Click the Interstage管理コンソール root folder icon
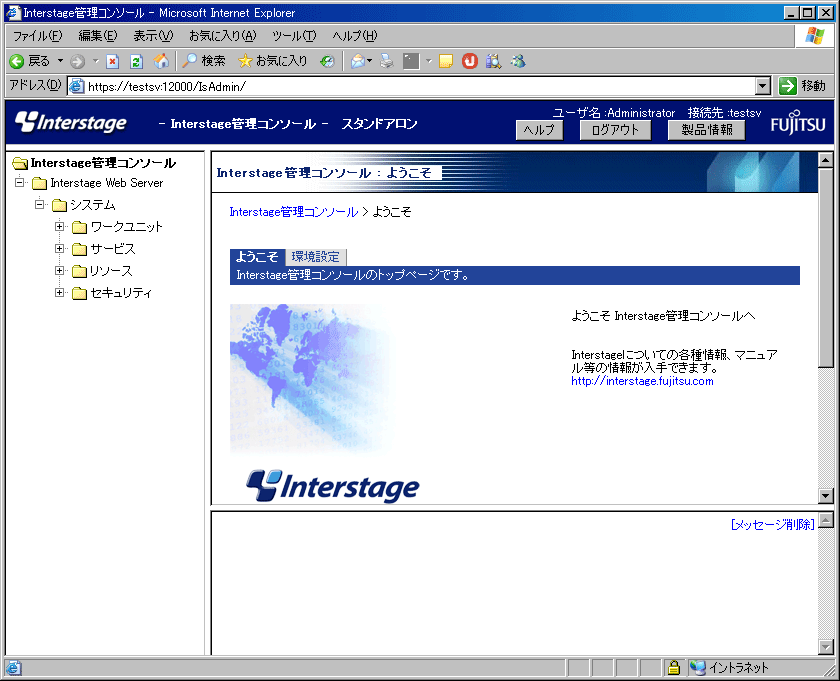Image resolution: width=840 pixels, height=681 pixels. (20, 163)
